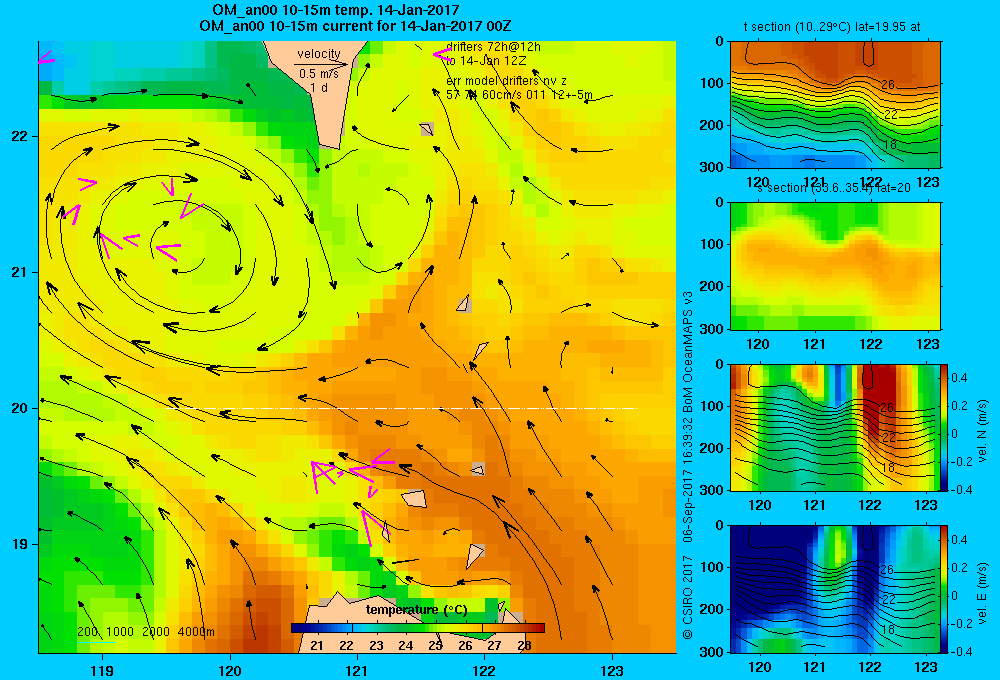Select the '0.5 m/s' velocity scale text
Viewport: 1000px width, 680px height.
319,74
